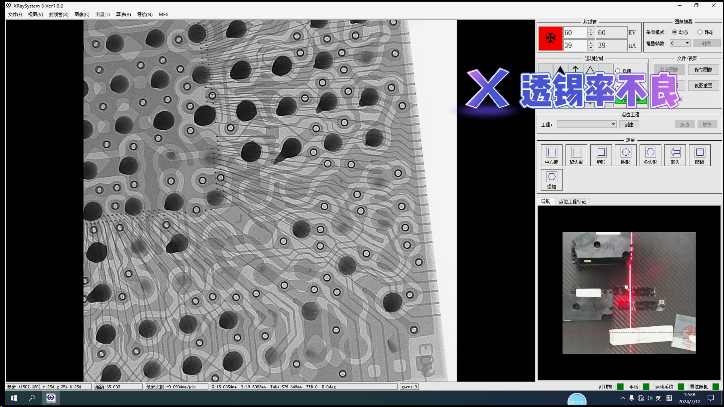Select the rectangle measurement tool icon
This screenshot has height=407, width=724.
pos(600,154)
